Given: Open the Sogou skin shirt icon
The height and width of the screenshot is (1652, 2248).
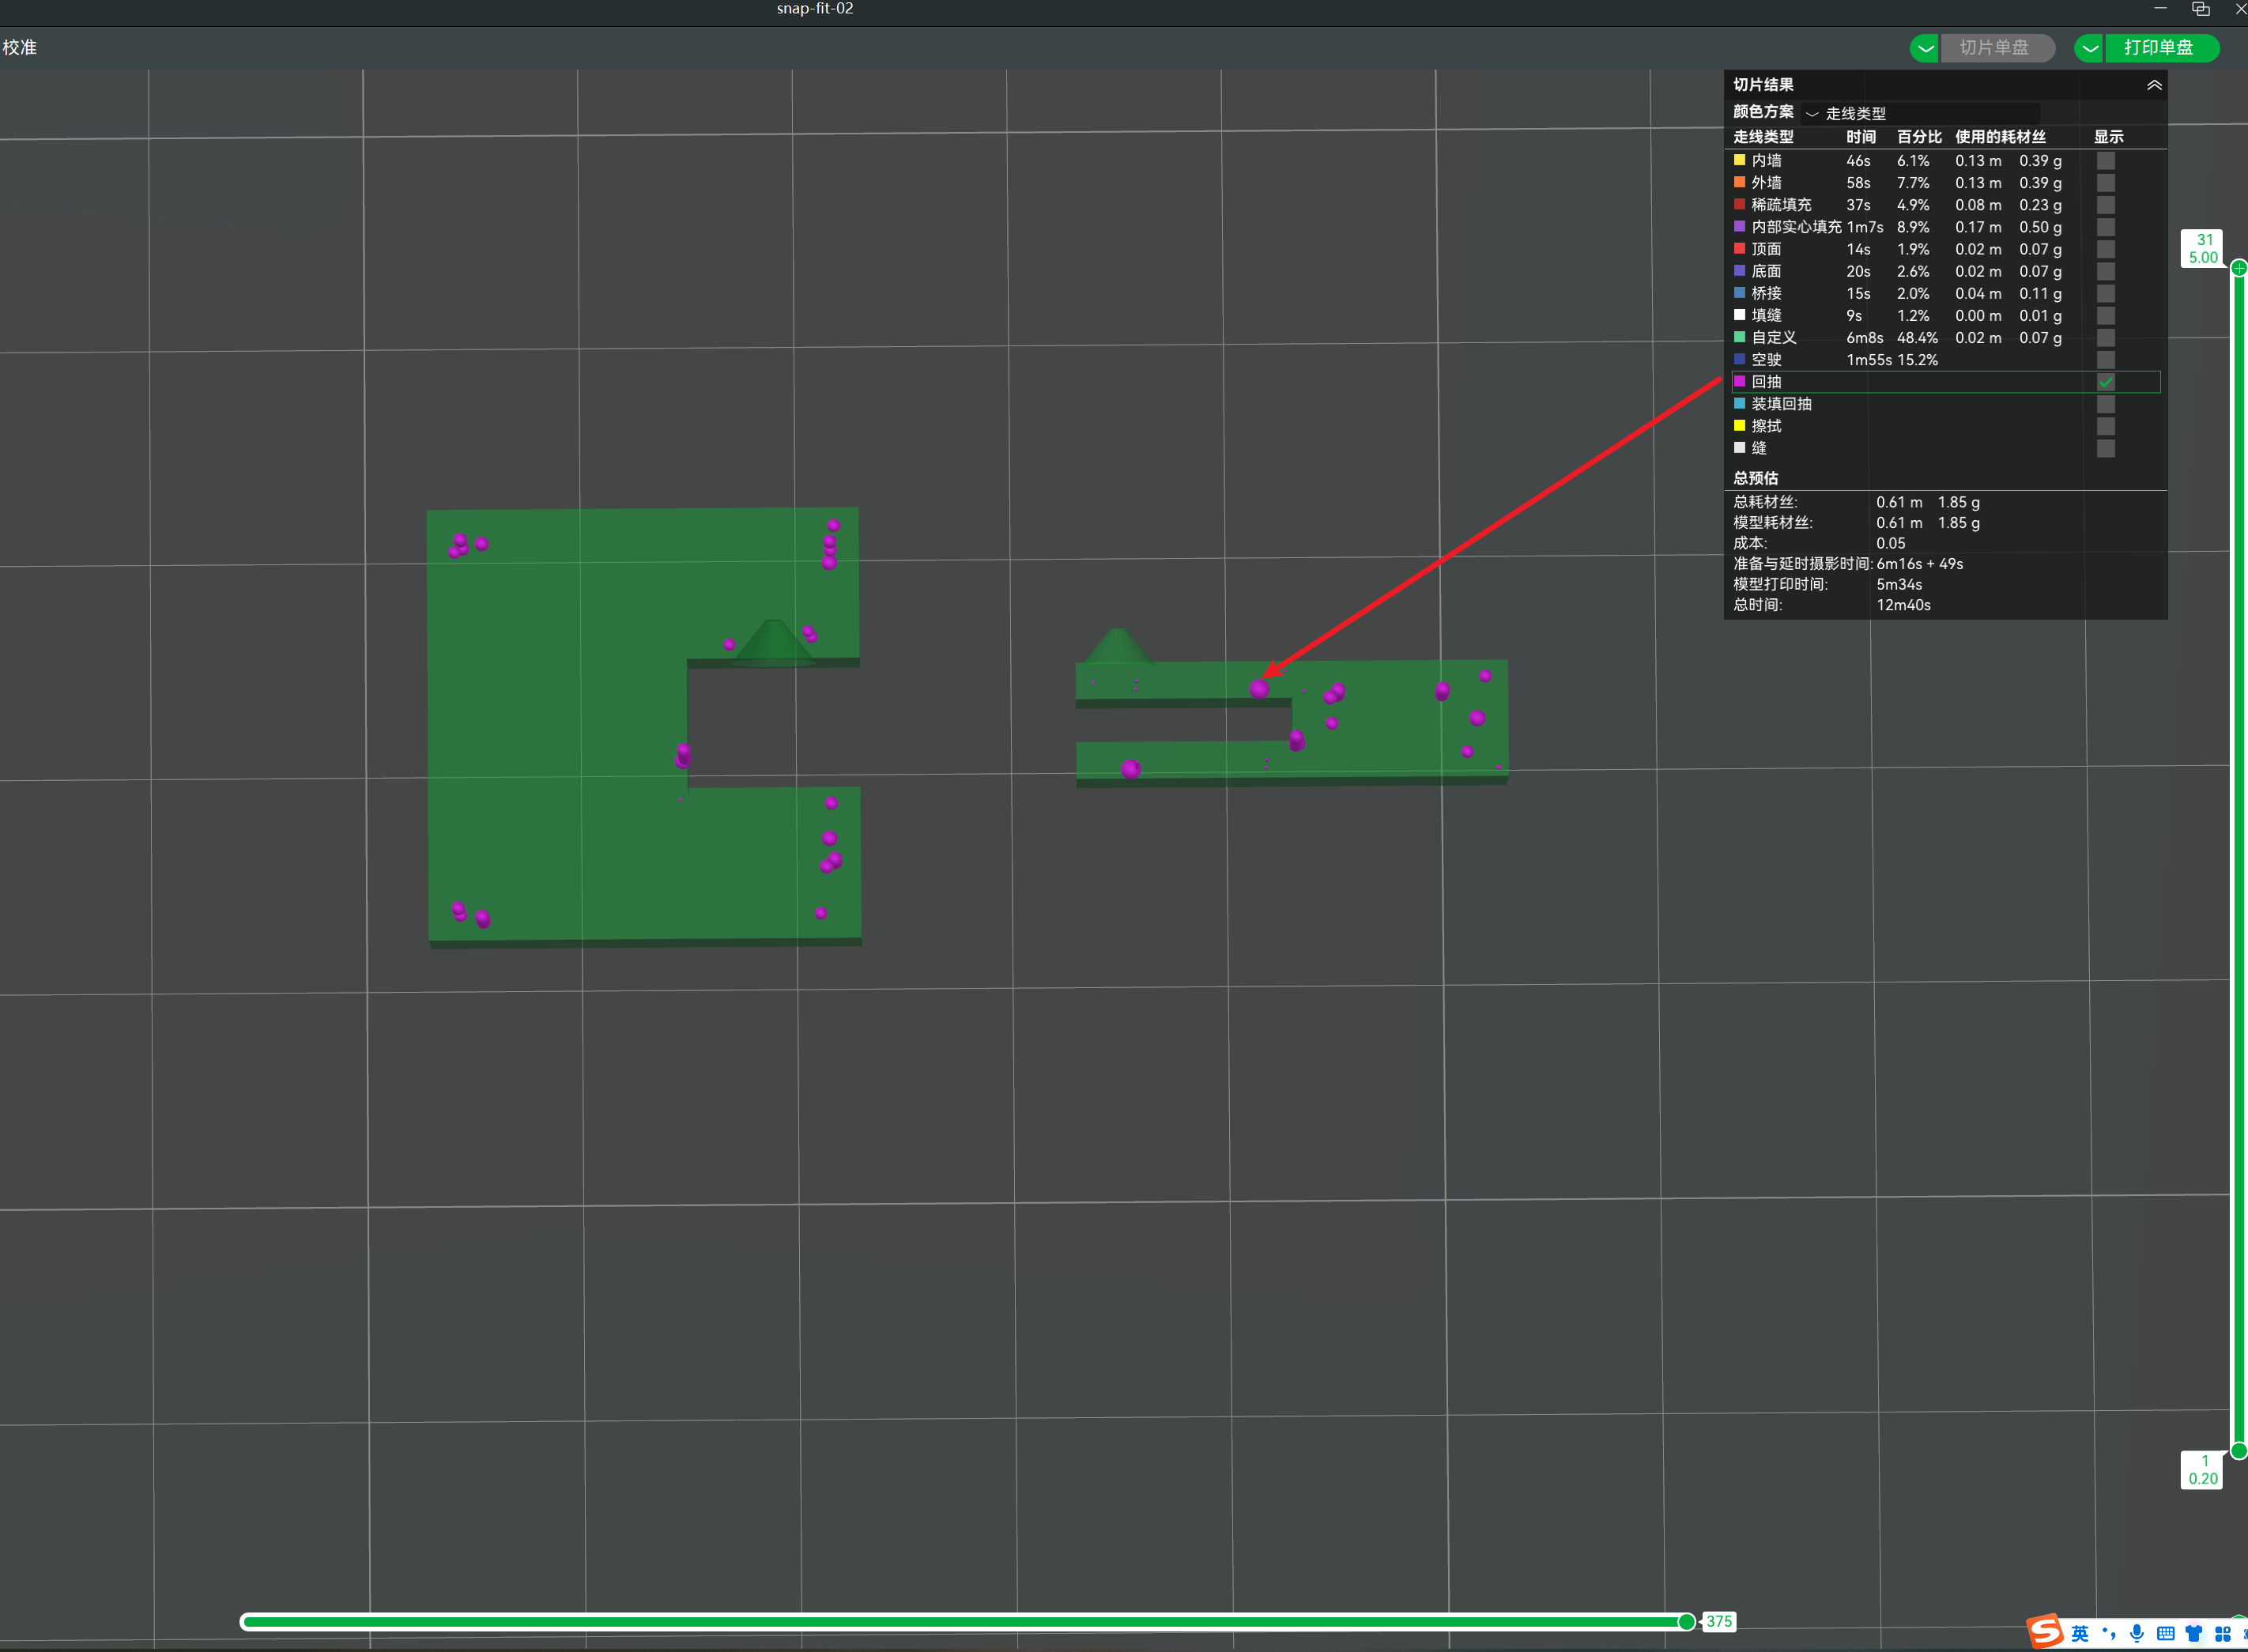Looking at the screenshot, I should point(2194,1633).
